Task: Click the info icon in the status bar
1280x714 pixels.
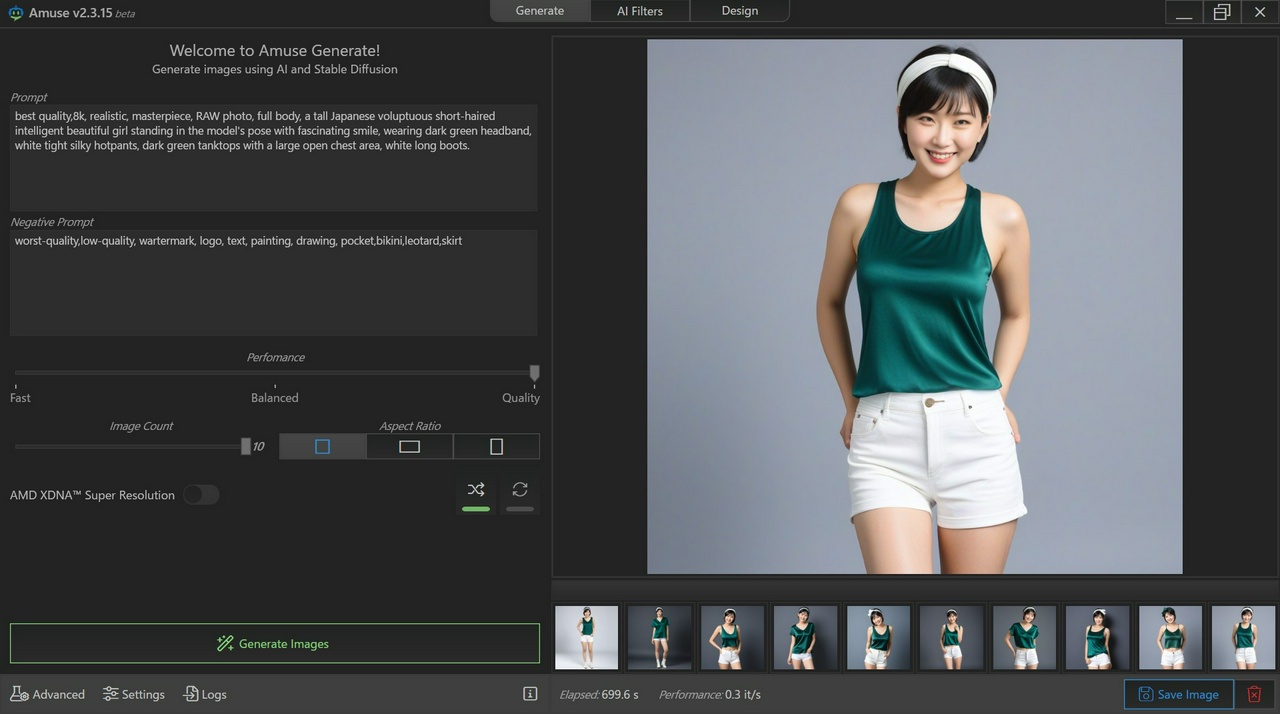Action: (530, 694)
